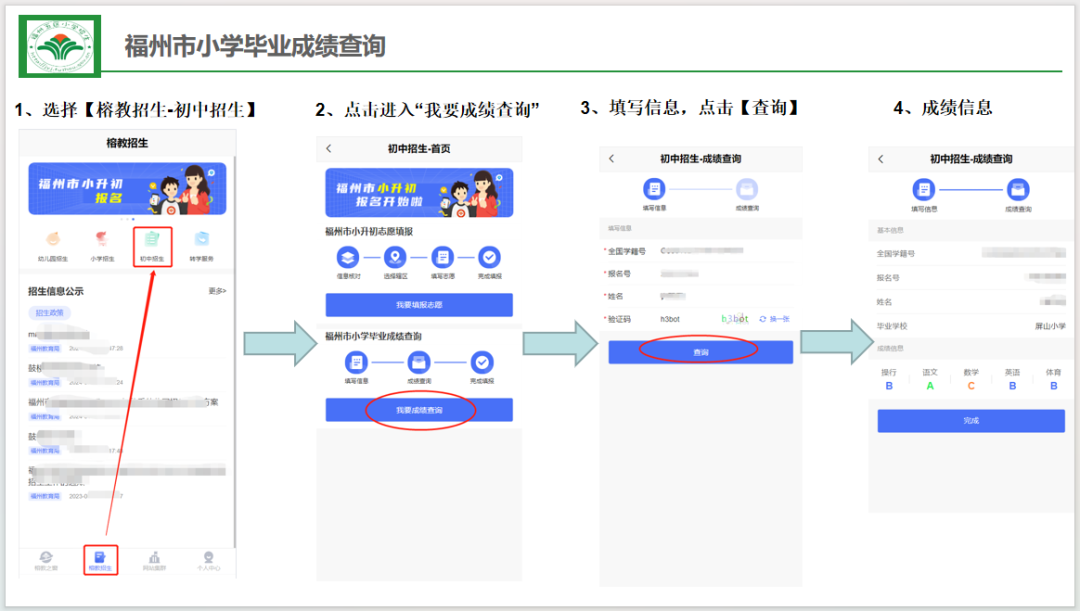Click 成绩查询 step icon in 初中招生-首页
Image resolution: width=1080 pixels, height=611 pixels.
coord(419,362)
